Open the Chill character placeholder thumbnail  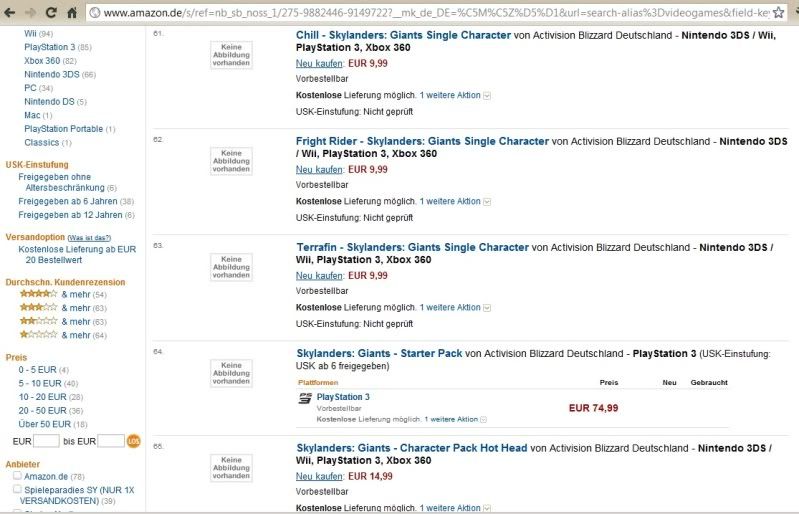tap(231, 55)
